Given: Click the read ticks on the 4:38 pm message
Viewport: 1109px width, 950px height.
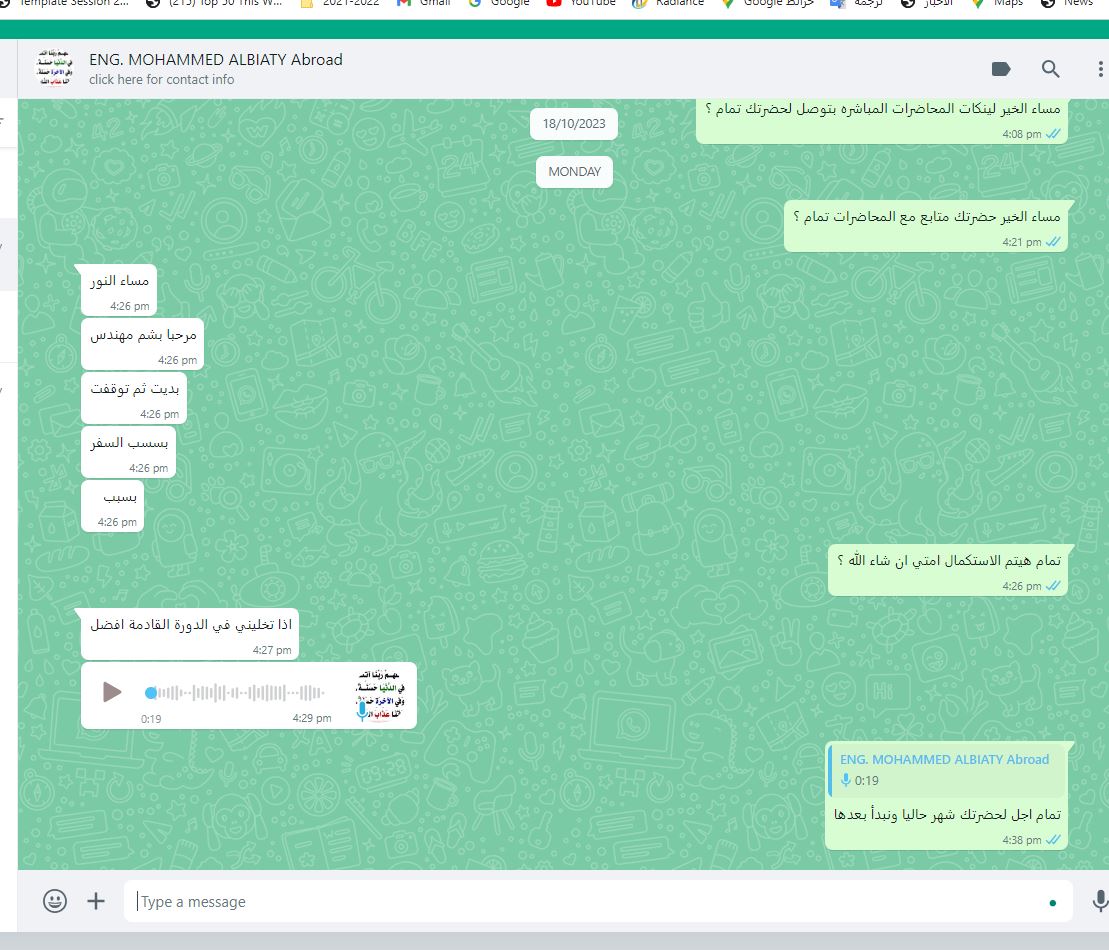Looking at the screenshot, I should 1053,840.
